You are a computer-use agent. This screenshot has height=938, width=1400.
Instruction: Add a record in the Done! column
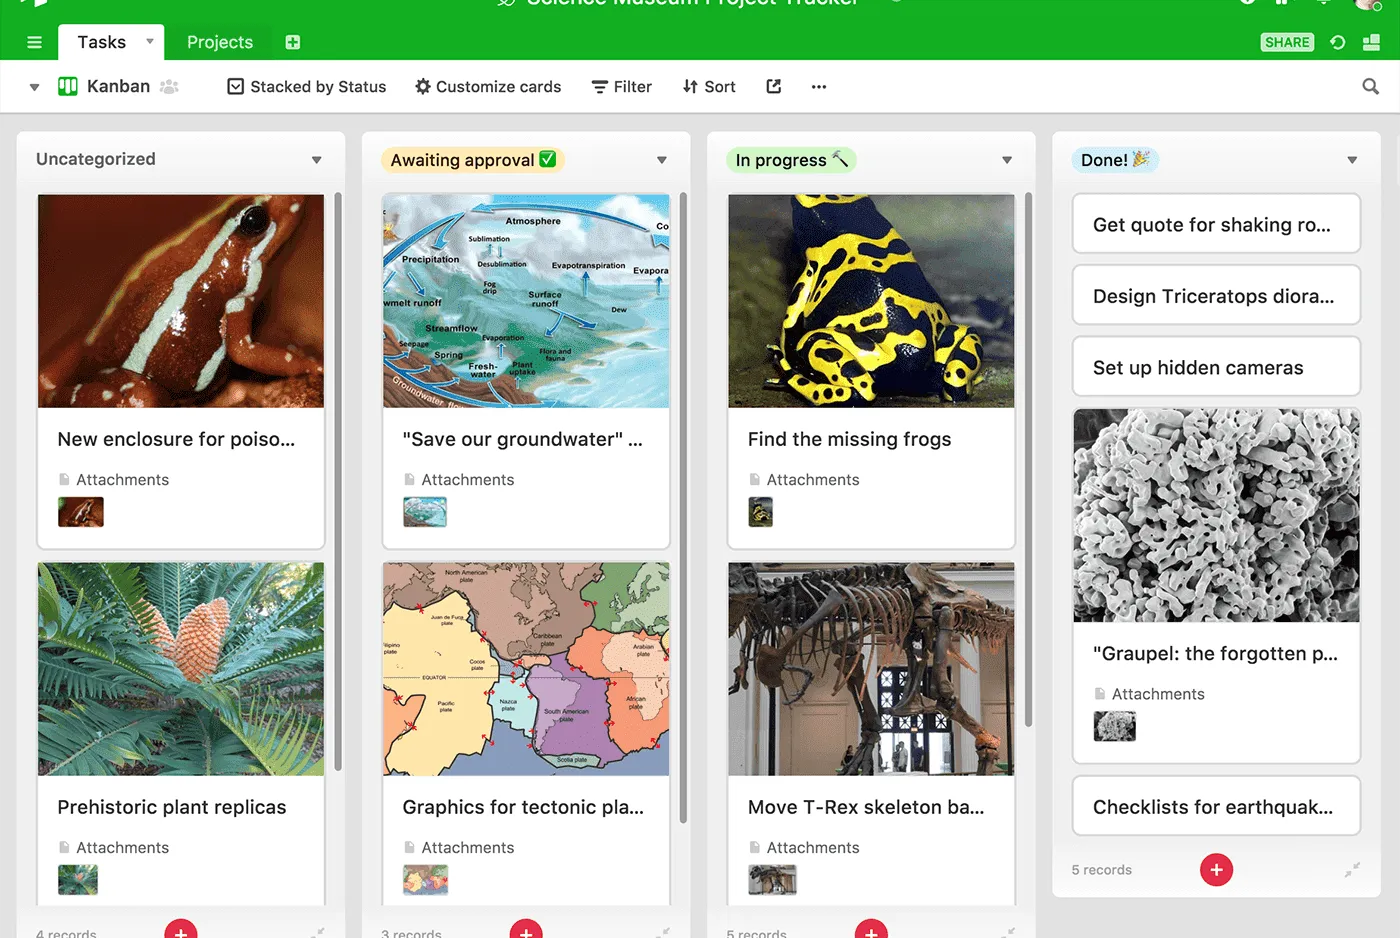point(1216,870)
